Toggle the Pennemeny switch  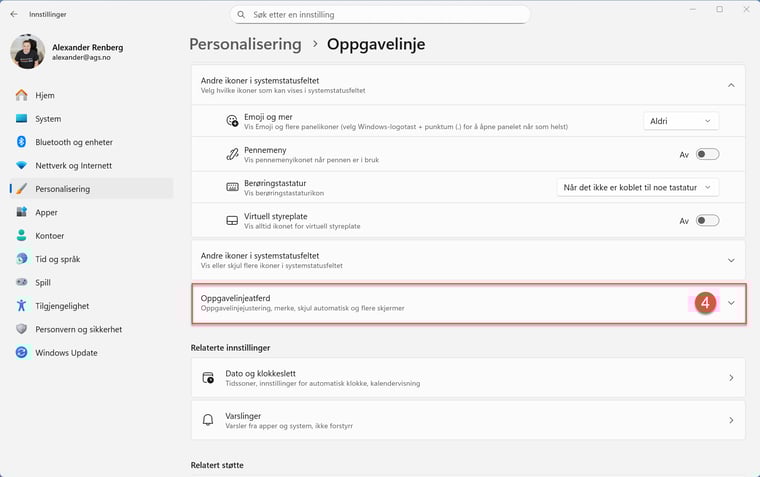pyautogui.click(x=707, y=154)
